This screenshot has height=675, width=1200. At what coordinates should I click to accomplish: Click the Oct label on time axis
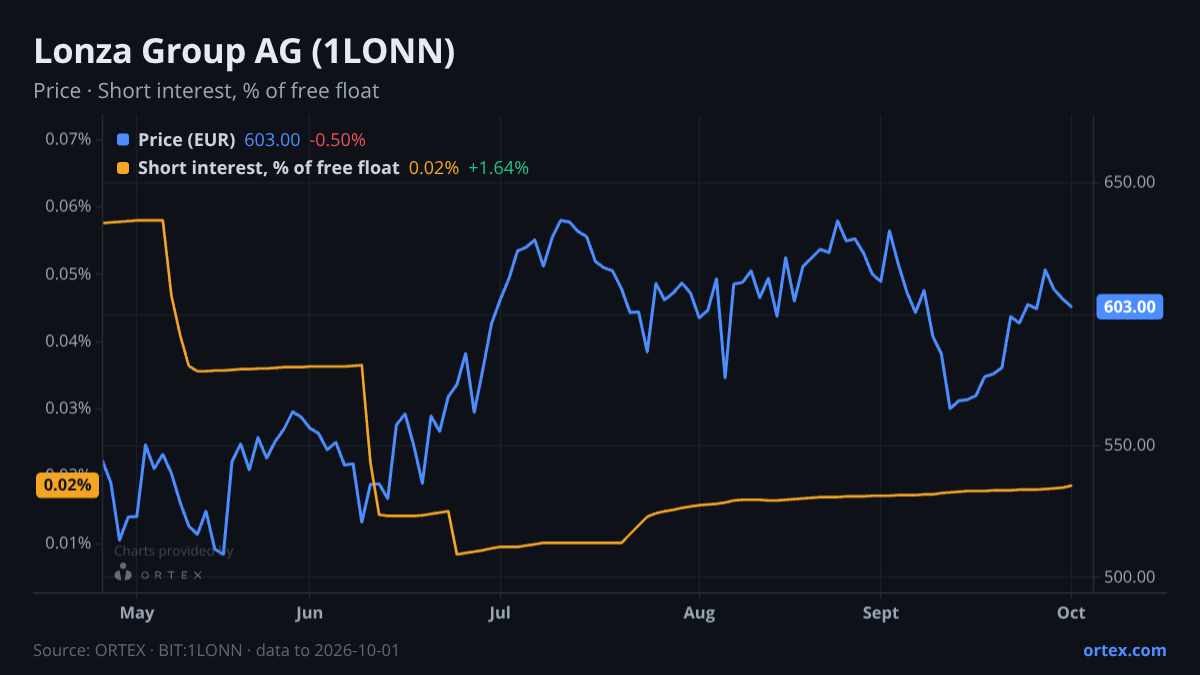pyautogui.click(x=1072, y=613)
